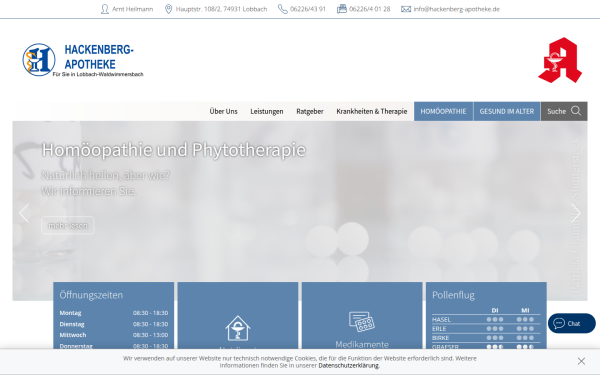Open the Leistungen menu
Viewport: 600px width, 375px height.
(x=267, y=111)
